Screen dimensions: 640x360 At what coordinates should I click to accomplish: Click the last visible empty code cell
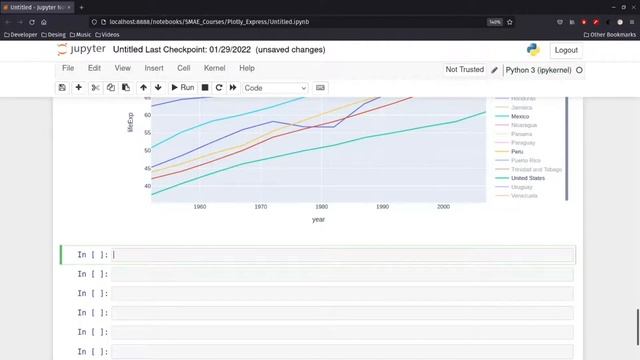pyautogui.click(x=342, y=352)
